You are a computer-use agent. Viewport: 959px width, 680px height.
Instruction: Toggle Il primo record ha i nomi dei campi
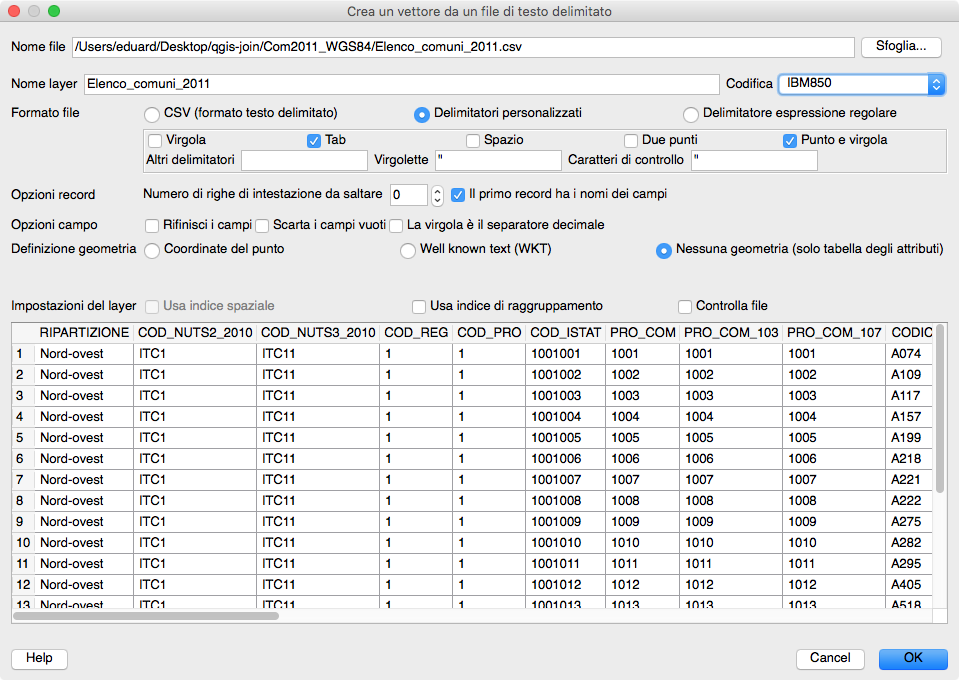tap(457, 195)
